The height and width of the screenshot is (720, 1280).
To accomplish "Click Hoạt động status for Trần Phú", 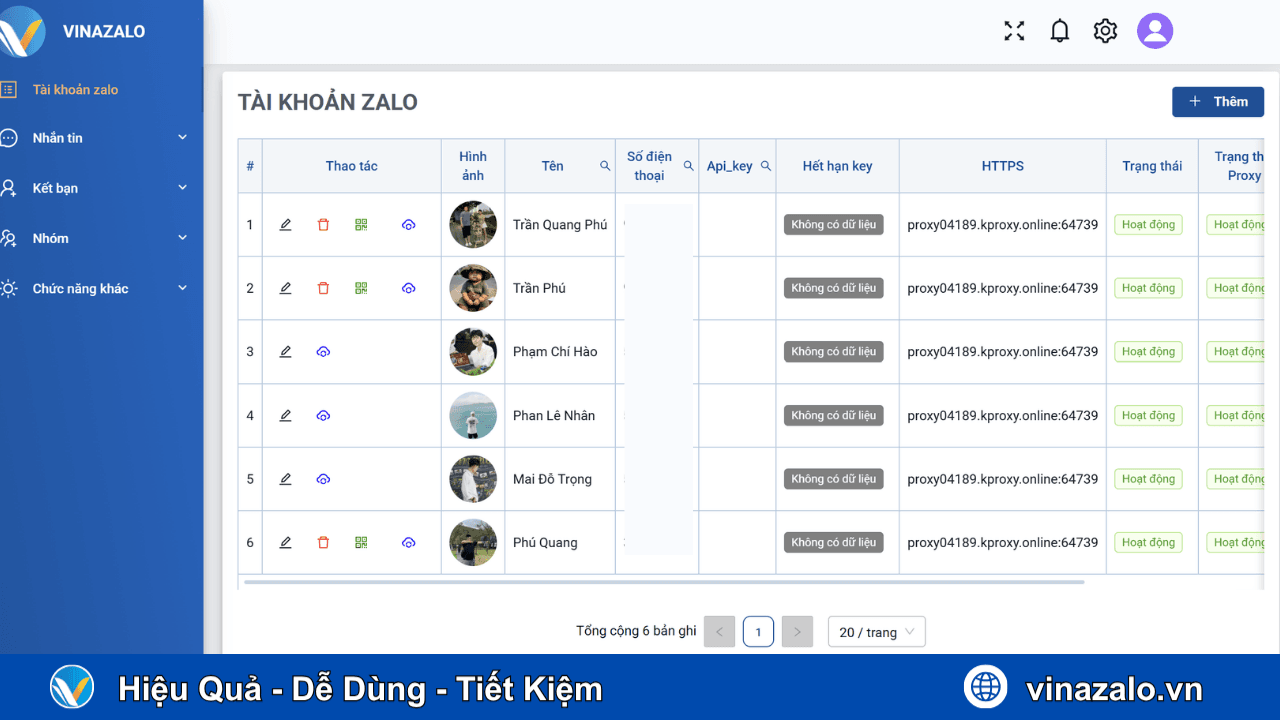I will (1148, 288).
